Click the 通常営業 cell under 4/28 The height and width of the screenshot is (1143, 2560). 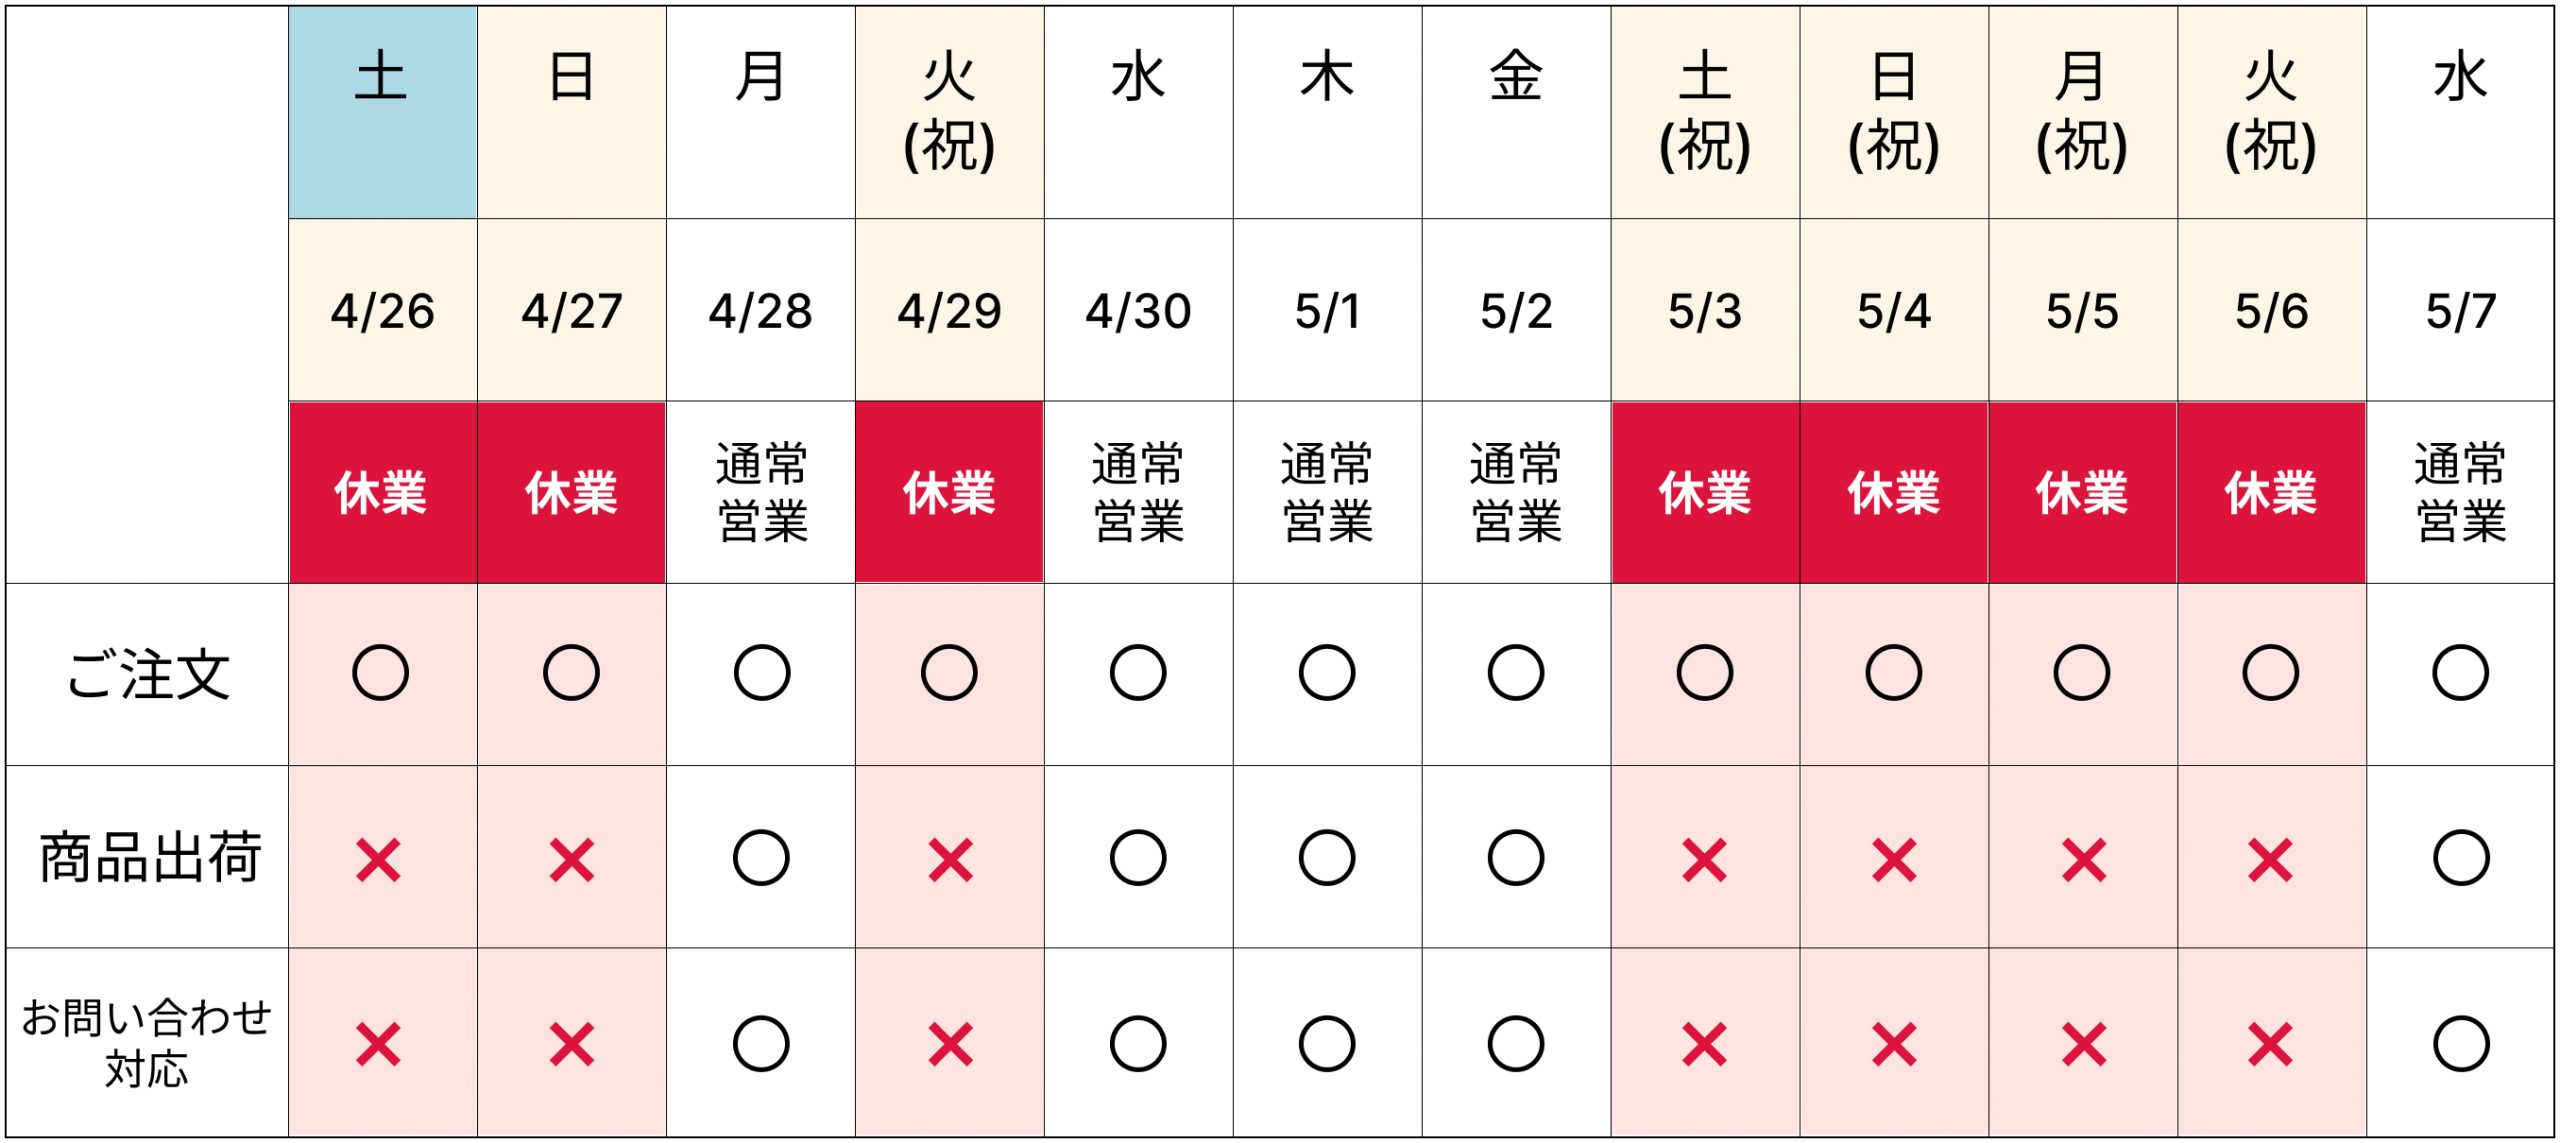click(x=761, y=493)
